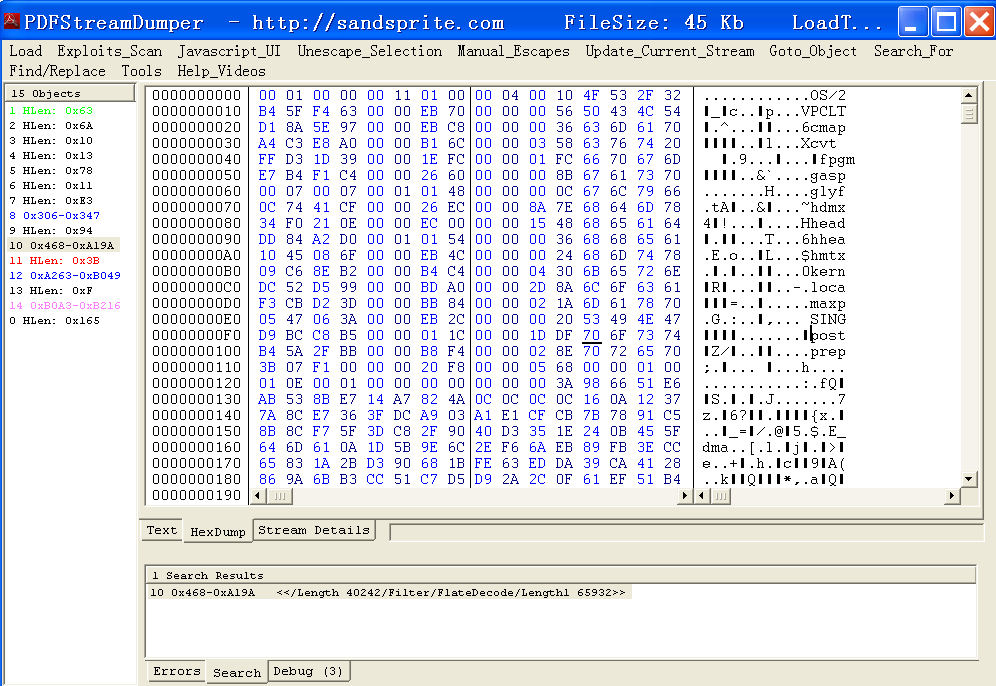The width and height of the screenshot is (996, 686).
Task: Click ASCII text 'VPCLT' in hex dump
Action: [x=823, y=111]
